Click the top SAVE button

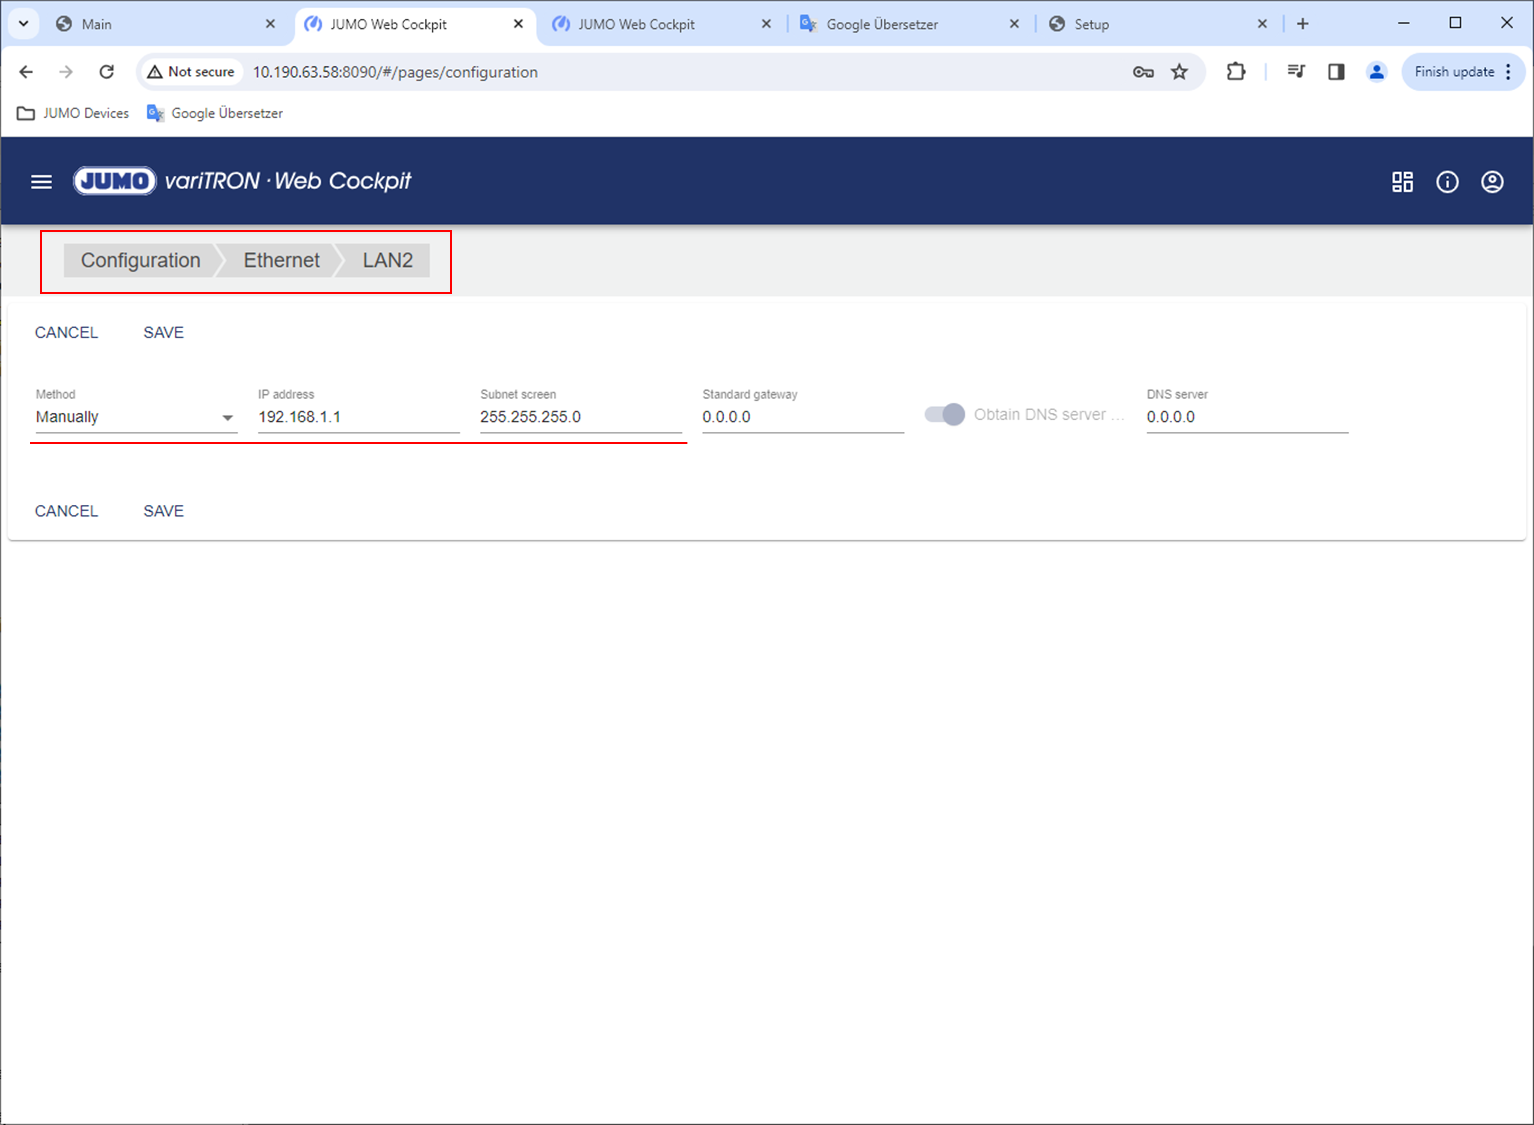163,333
